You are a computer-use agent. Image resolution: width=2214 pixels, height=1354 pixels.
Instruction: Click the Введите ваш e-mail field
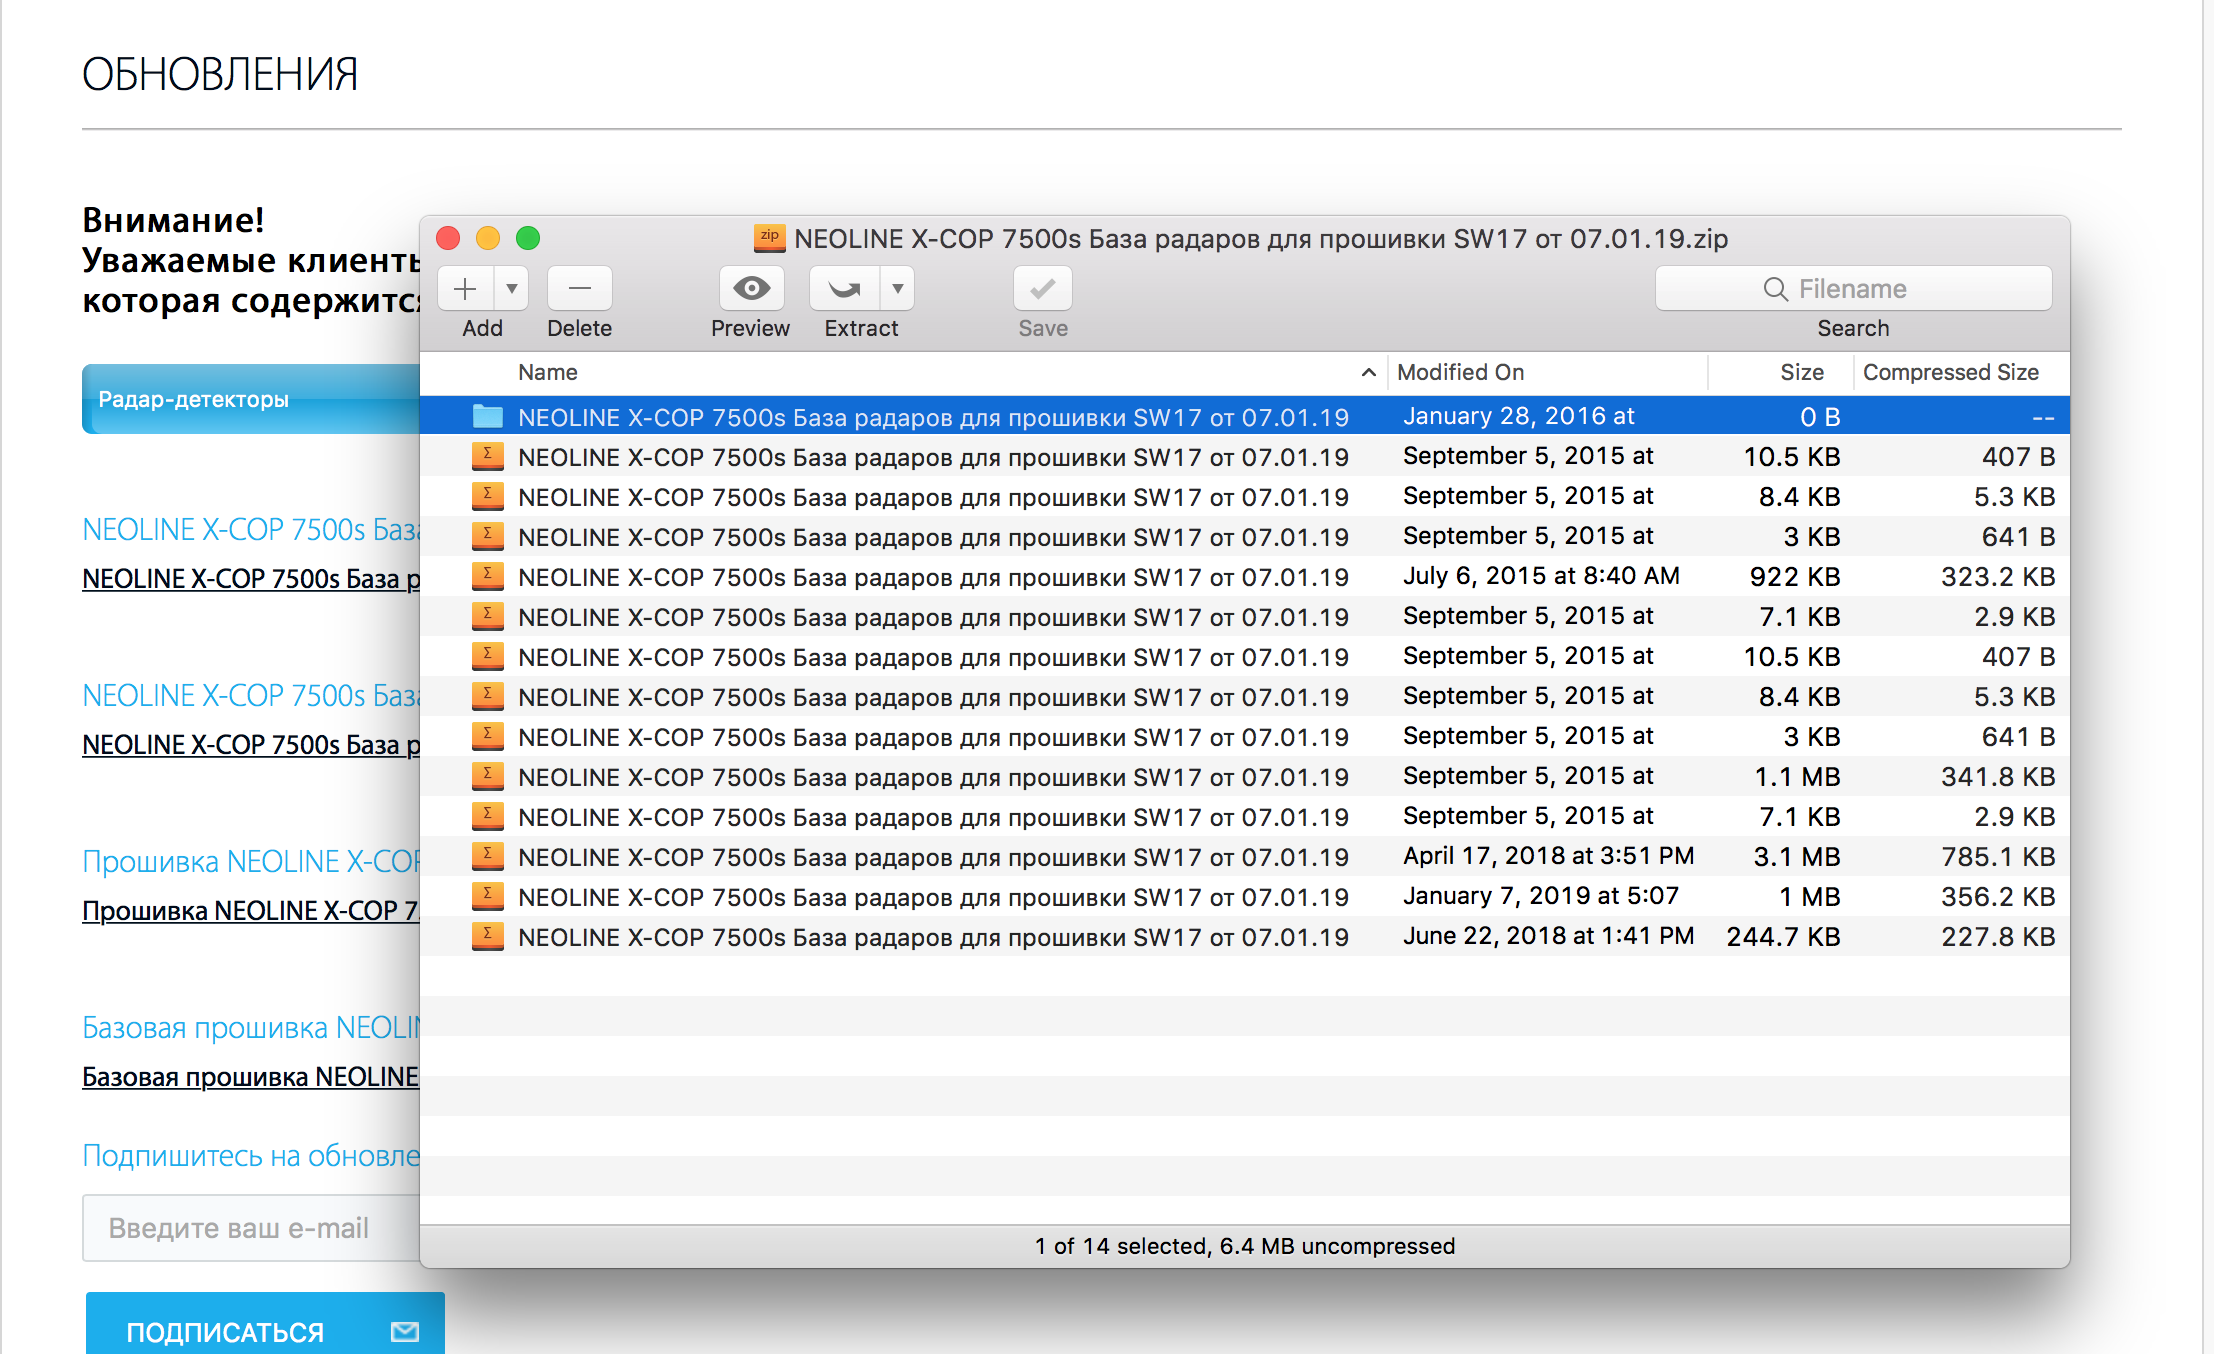click(x=251, y=1228)
